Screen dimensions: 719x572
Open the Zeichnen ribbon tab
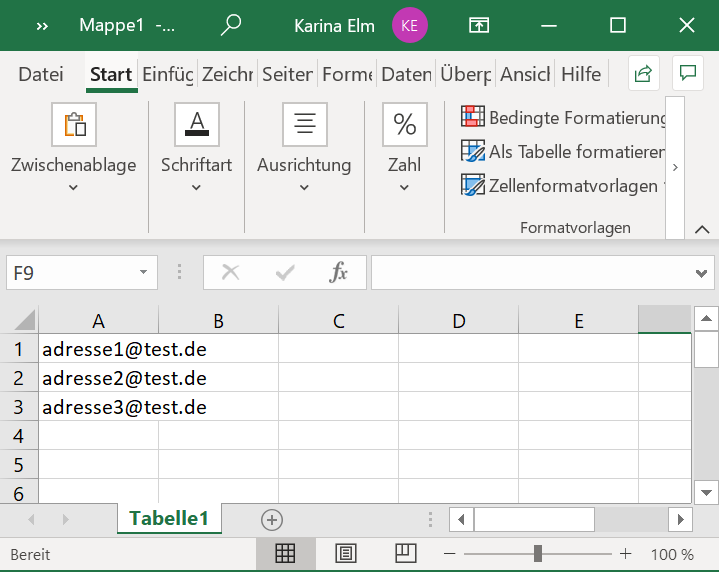pyautogui.click(x=227, y=74)
